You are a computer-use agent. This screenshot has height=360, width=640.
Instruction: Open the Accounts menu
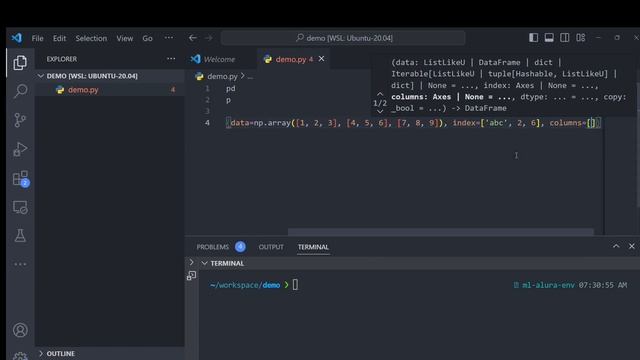point(20,330)
